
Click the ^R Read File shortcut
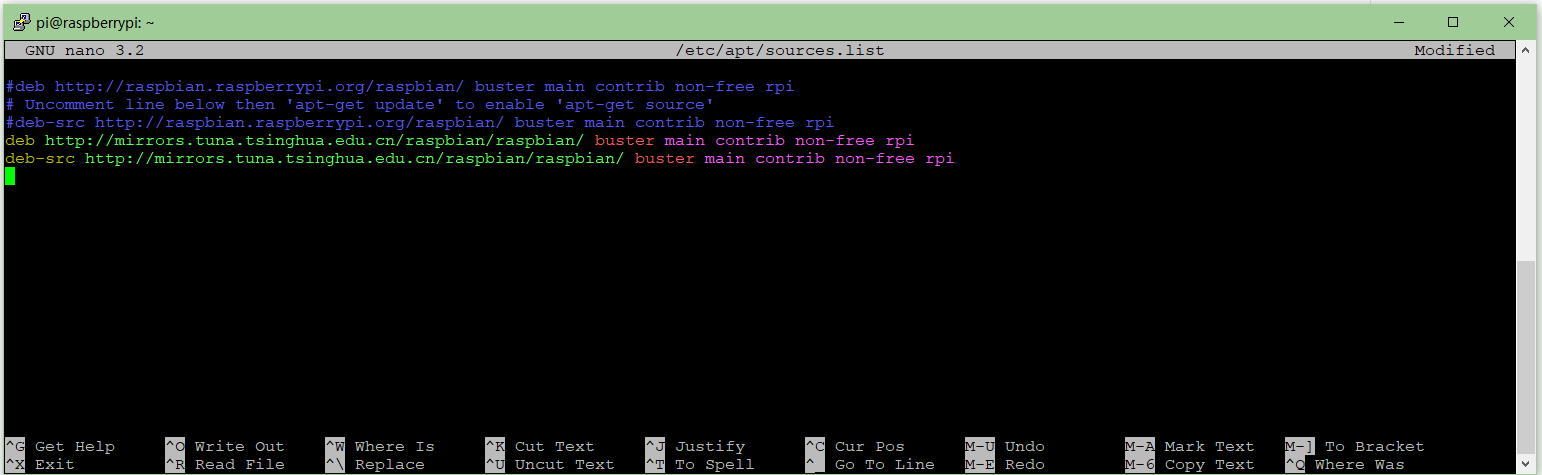(x=225, y=465)
